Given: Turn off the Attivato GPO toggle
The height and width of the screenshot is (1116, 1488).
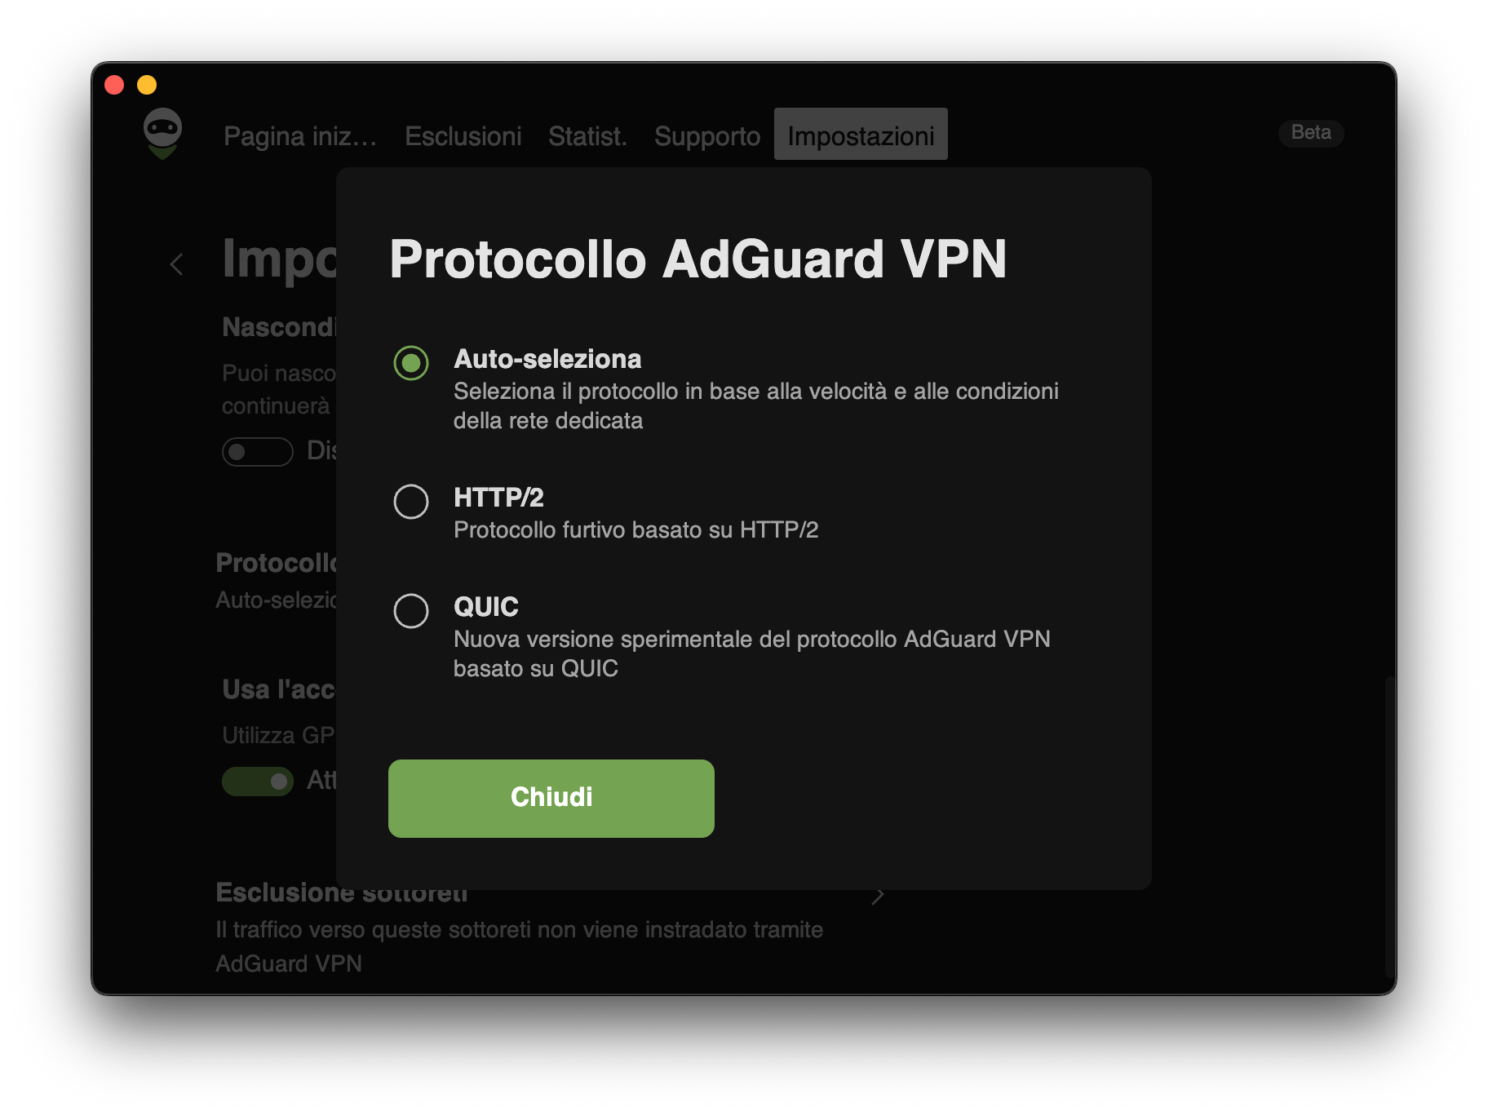Looking at the screenshot, I should point(257,781).
